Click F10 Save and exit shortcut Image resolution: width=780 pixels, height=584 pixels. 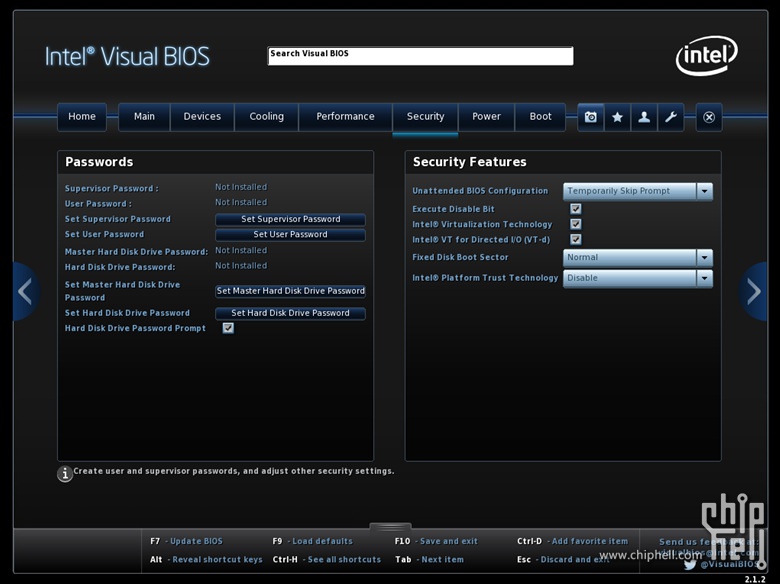pos(436,541)
